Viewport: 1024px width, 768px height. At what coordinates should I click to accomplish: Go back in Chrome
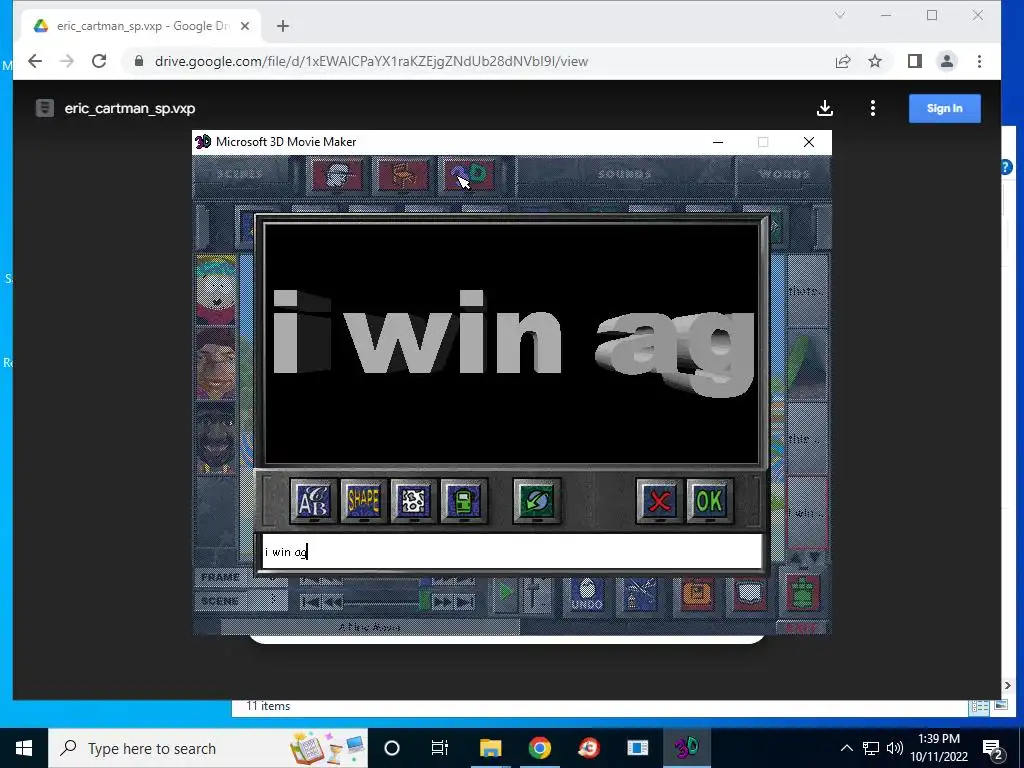[35, 61]
